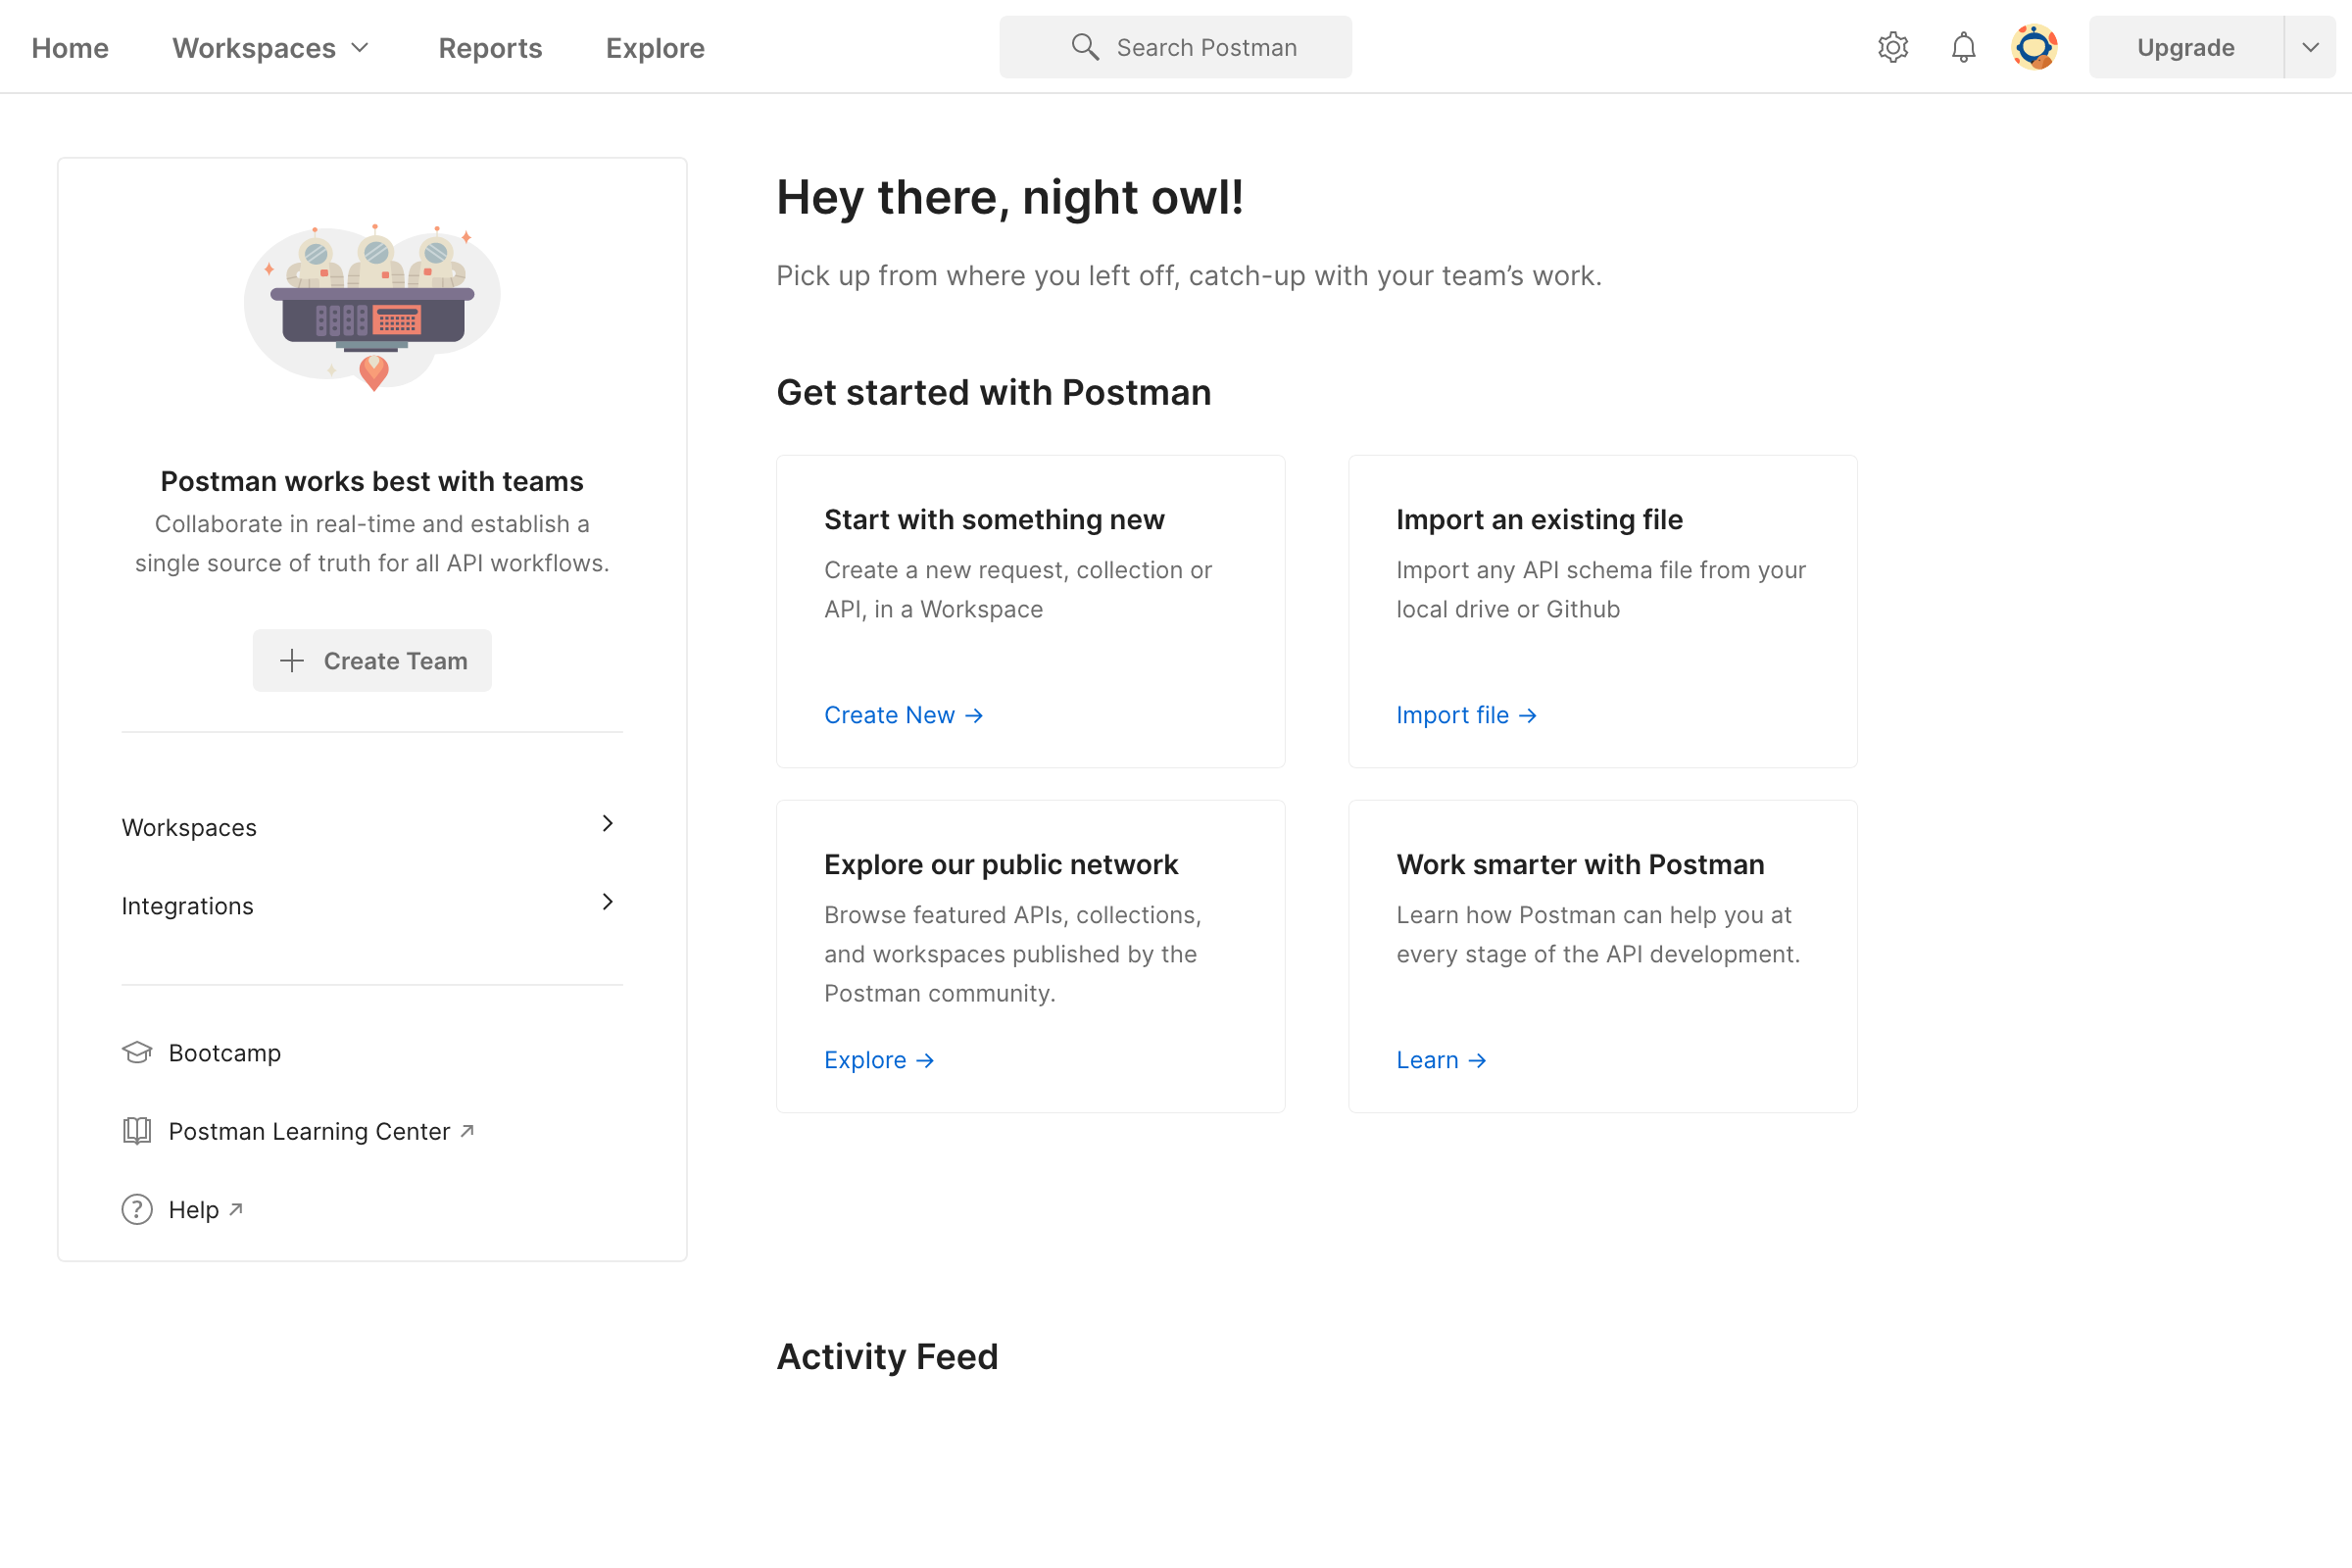Open the dropdown arrow beside Upgrade

(2310, 47)
